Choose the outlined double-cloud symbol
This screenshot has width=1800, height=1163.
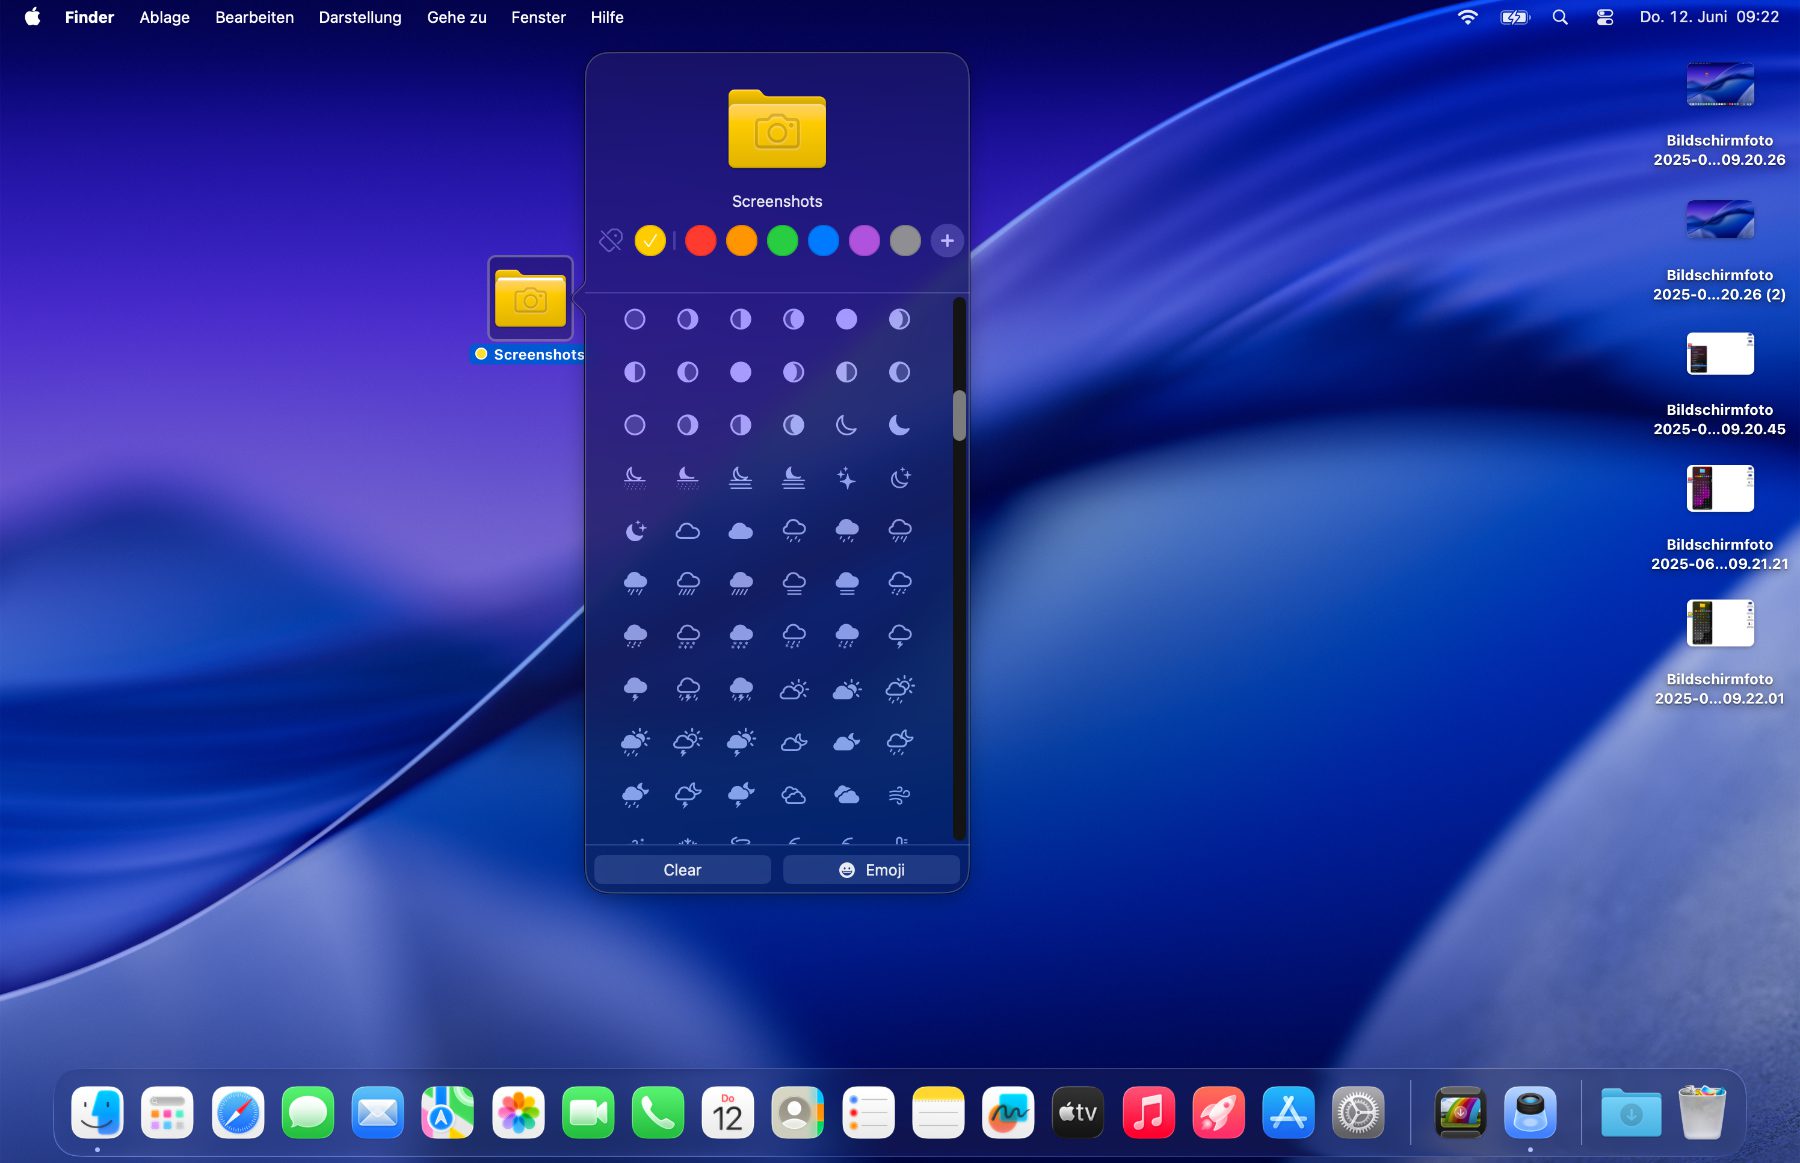tap(793, 795)
